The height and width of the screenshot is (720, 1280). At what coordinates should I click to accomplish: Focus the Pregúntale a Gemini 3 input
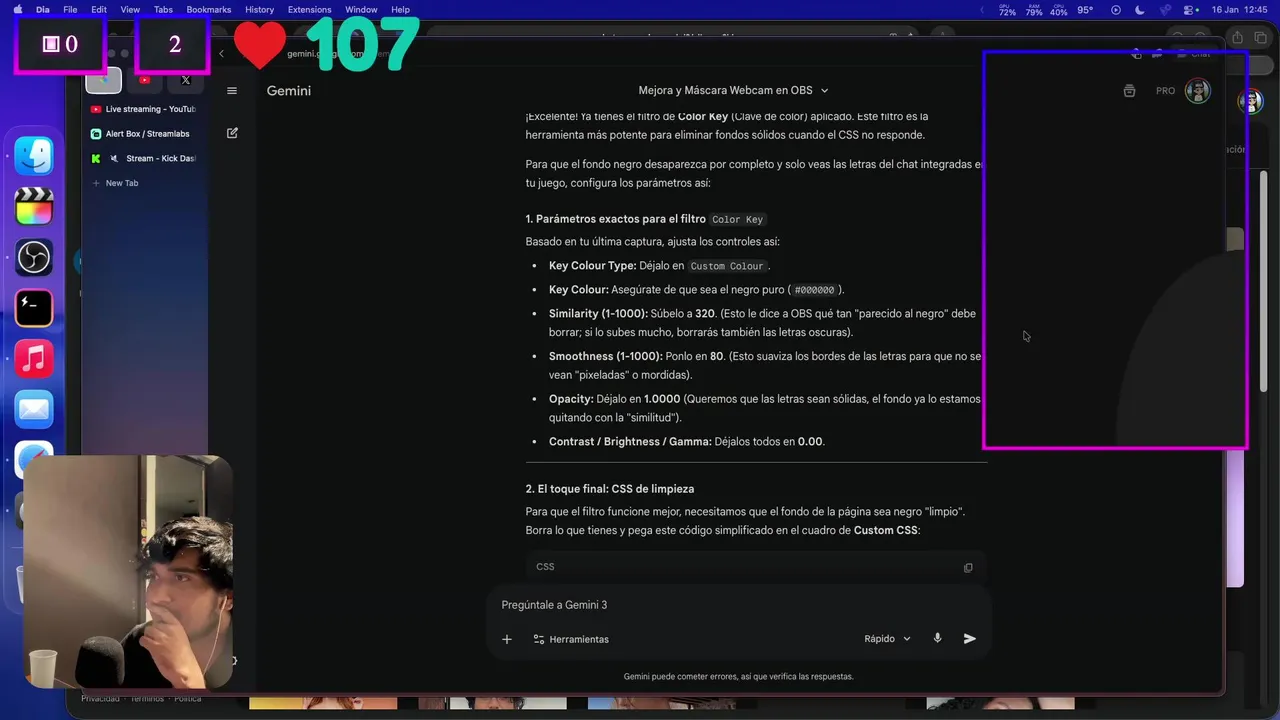738,605
